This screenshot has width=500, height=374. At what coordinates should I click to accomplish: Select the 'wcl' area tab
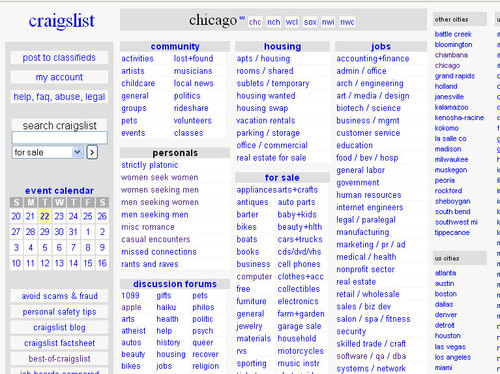coord(292,22)
